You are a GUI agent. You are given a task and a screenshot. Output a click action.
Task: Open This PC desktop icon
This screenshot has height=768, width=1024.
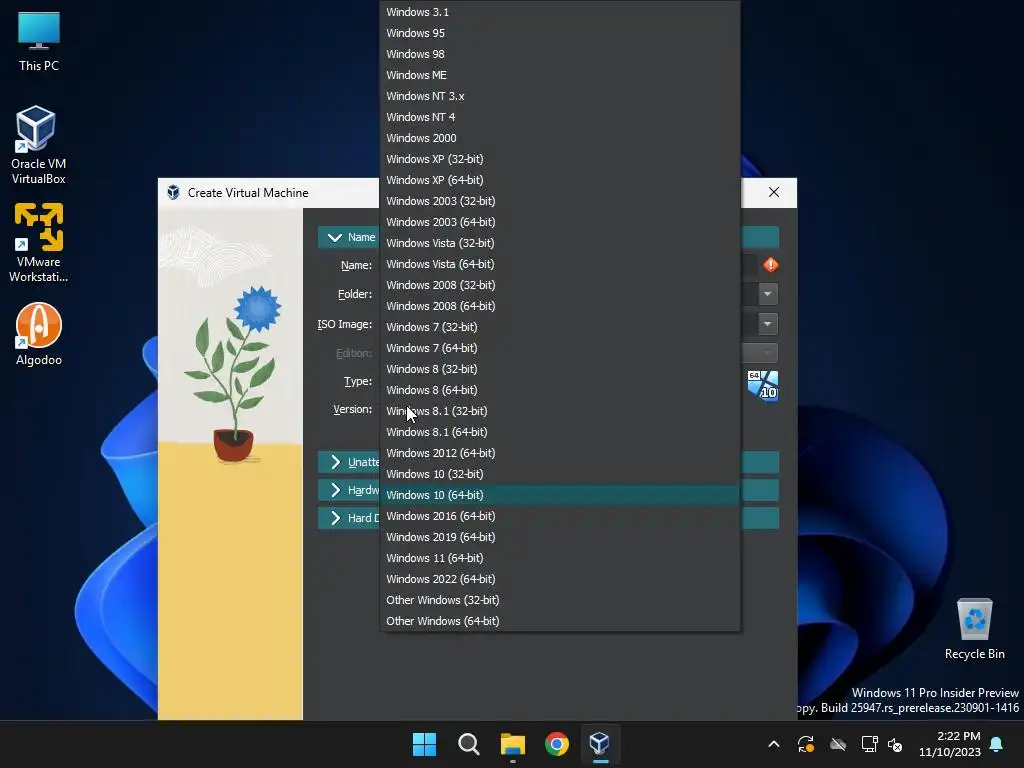(x=39, y=41)
